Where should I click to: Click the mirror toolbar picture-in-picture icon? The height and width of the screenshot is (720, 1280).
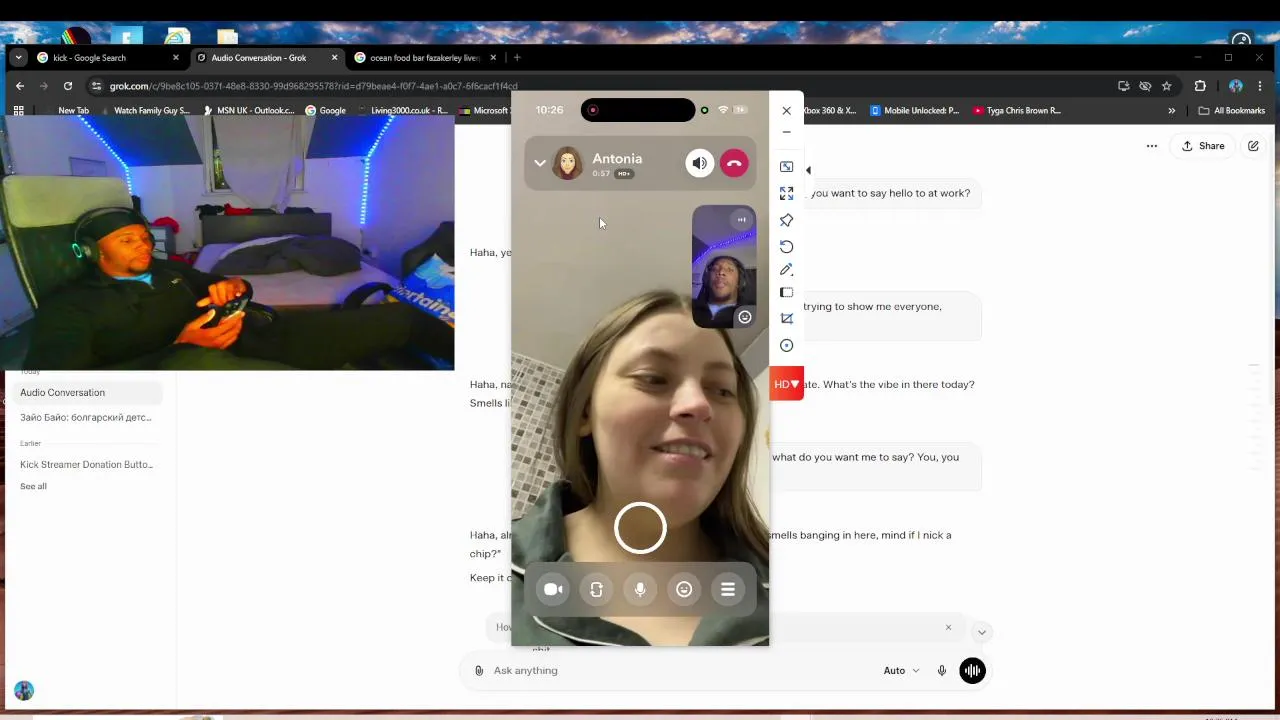click(787, 167)
